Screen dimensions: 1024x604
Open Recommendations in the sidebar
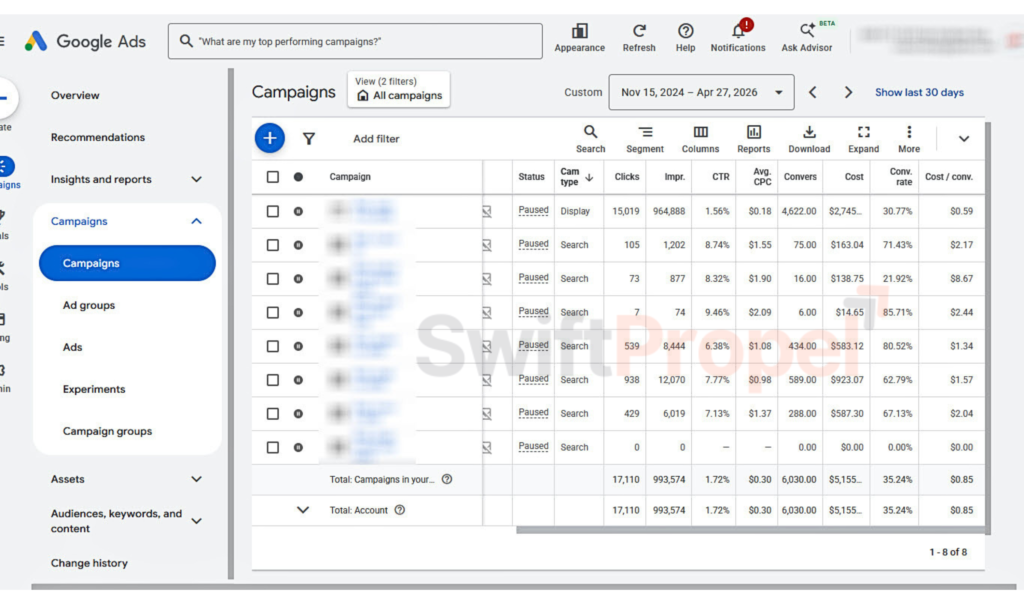coord(98,137)
